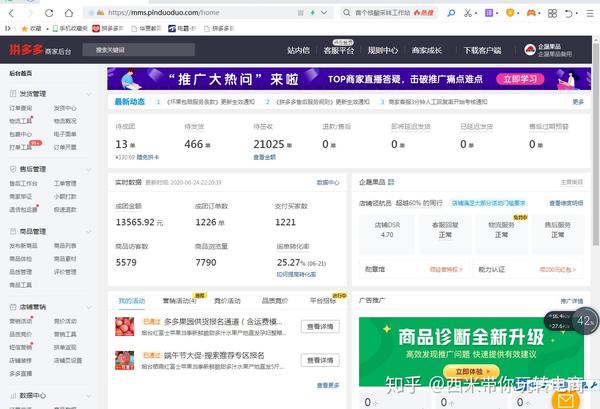600x409 pixels.
Task: Go to the browser home page icon
Action: pyautogui.click(x=69, y=13)
